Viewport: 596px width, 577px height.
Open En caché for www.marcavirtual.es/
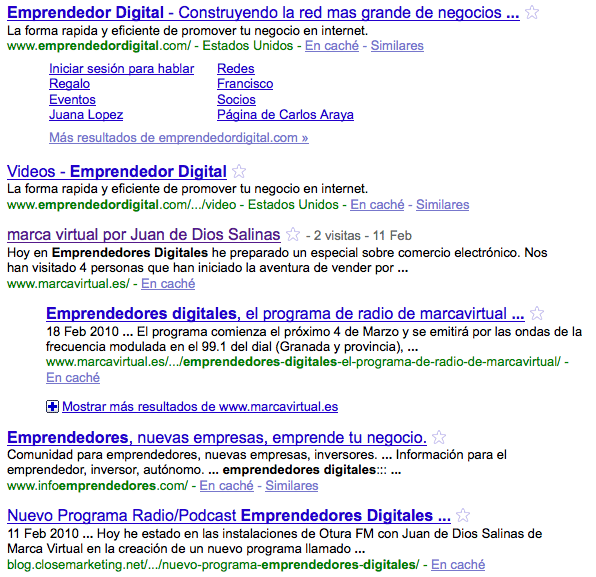(x=168, y=284)
